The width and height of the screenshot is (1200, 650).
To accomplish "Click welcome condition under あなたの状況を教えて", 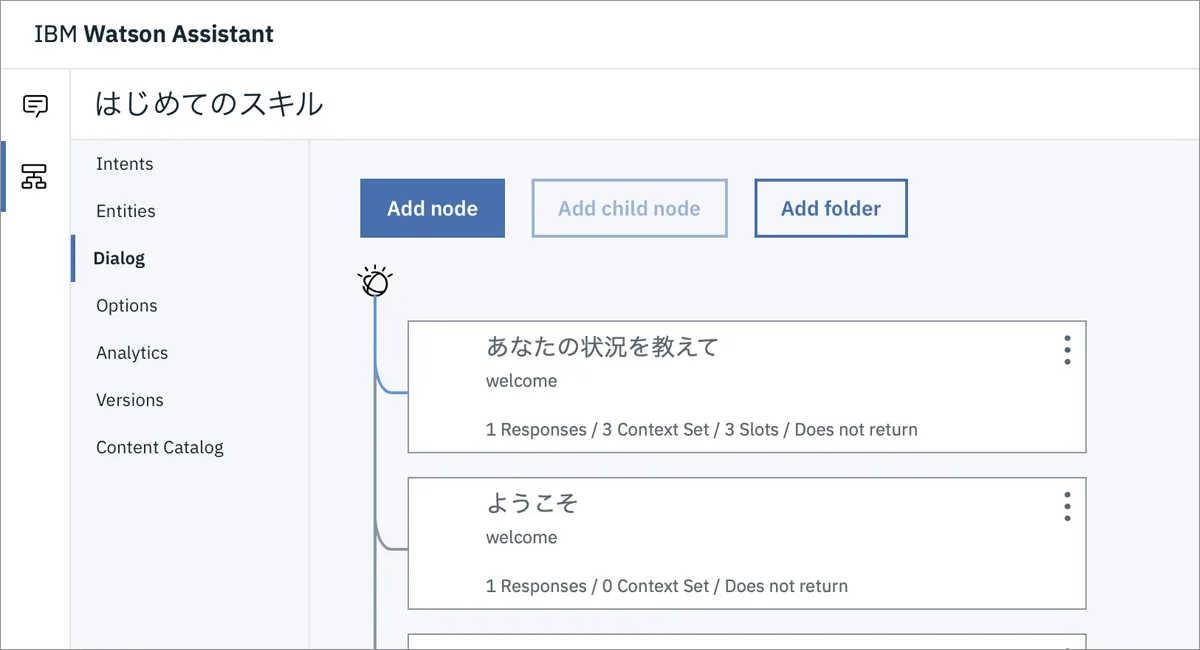I will tap(522, 381).
